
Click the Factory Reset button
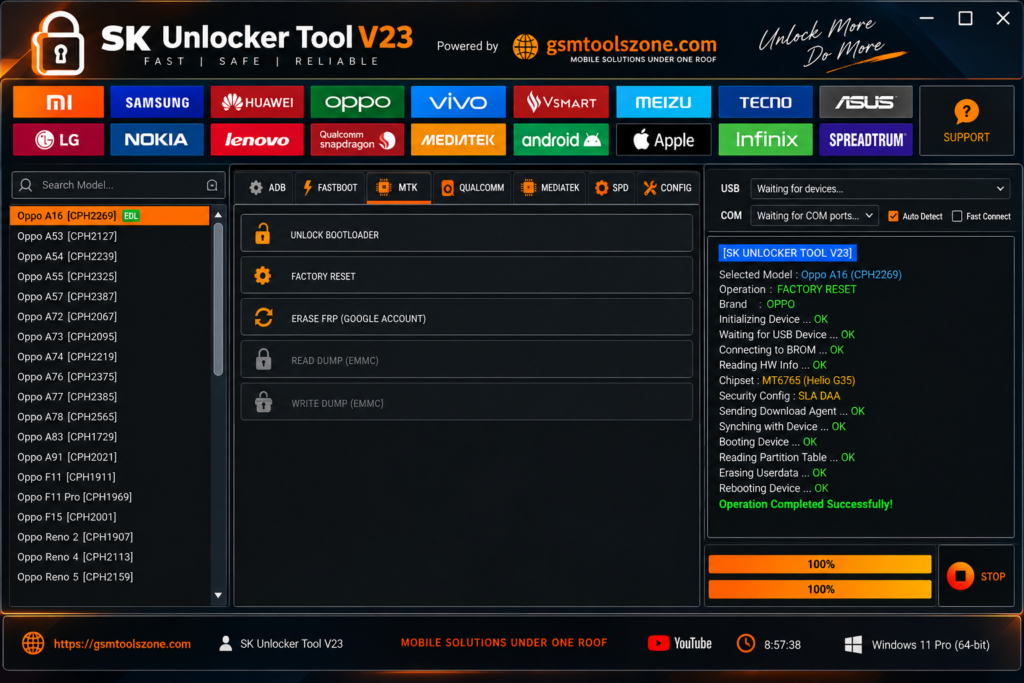point(466,276)
